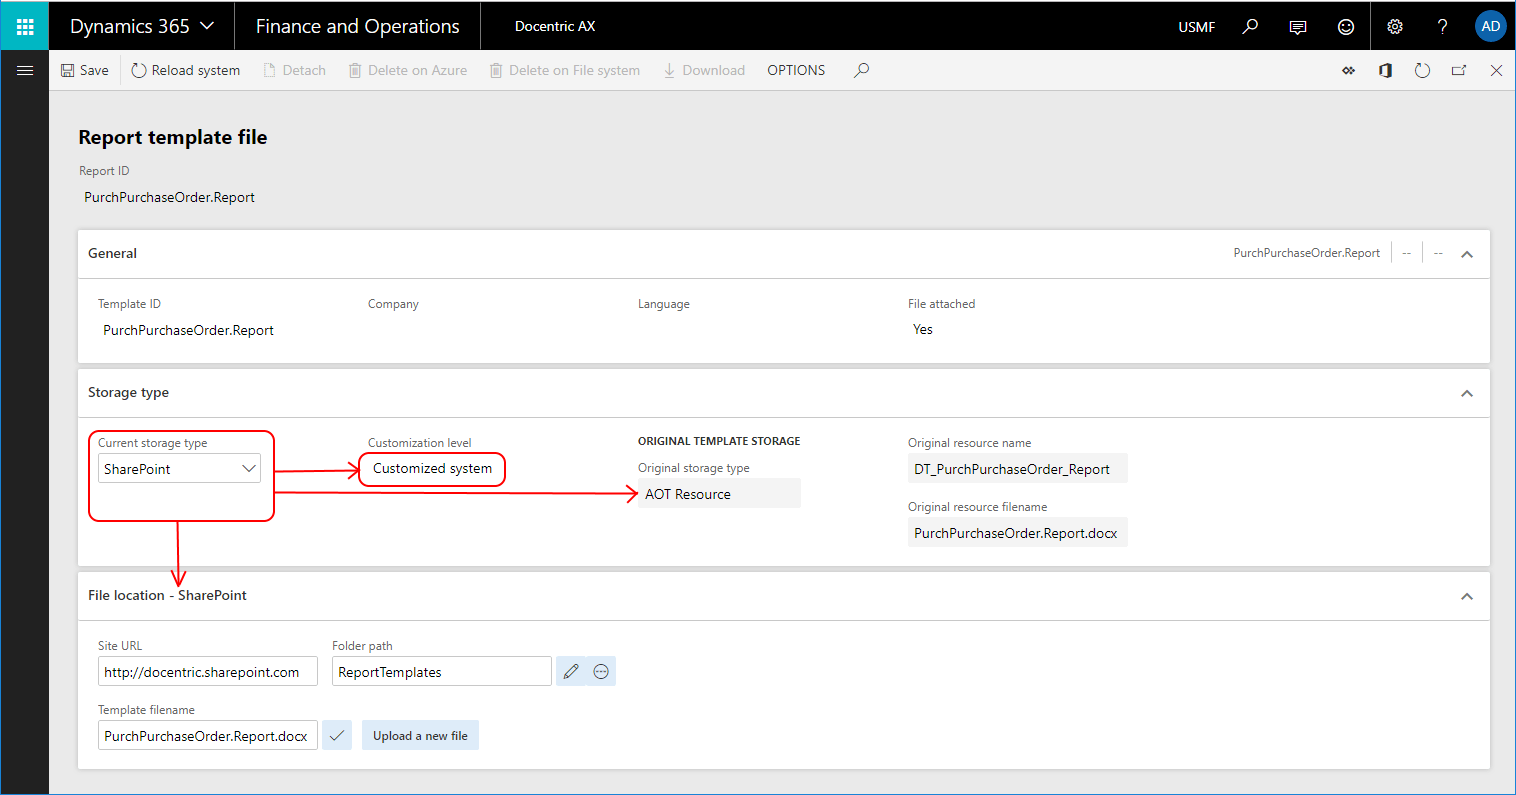Open the help question mark
Screen dimensions: 1516x795
click(1442, 27)
